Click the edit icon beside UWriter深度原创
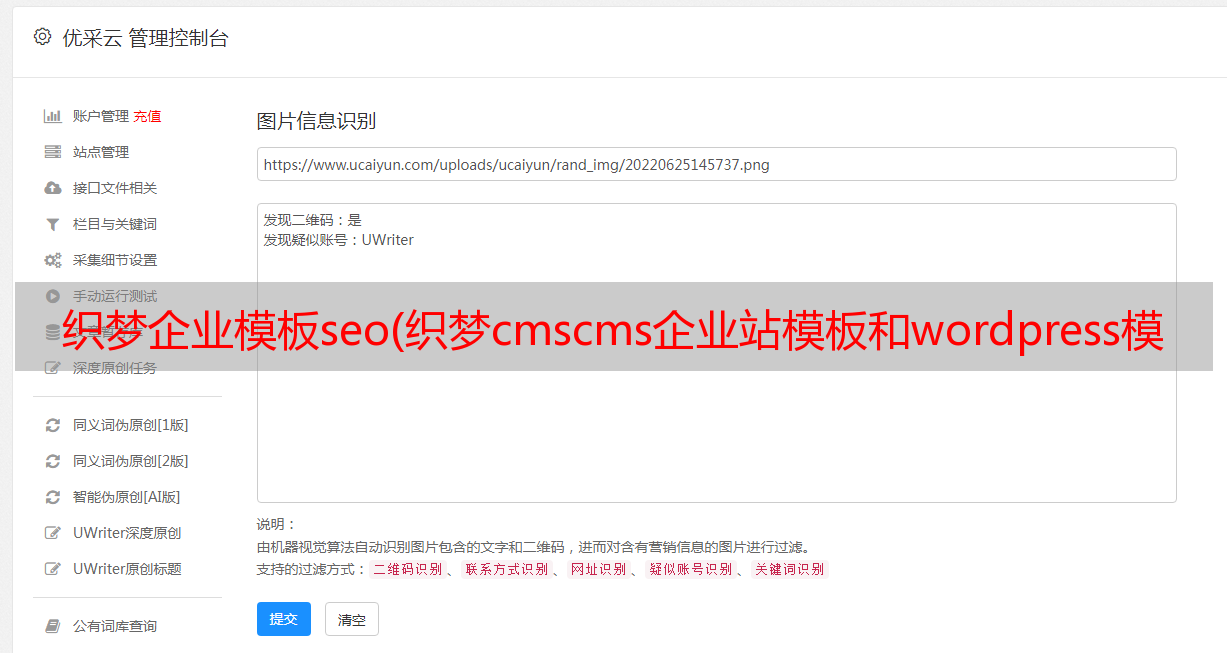The height and width of the screenshot is (653, 1227). pyautogui.click(x=53, y=533)
